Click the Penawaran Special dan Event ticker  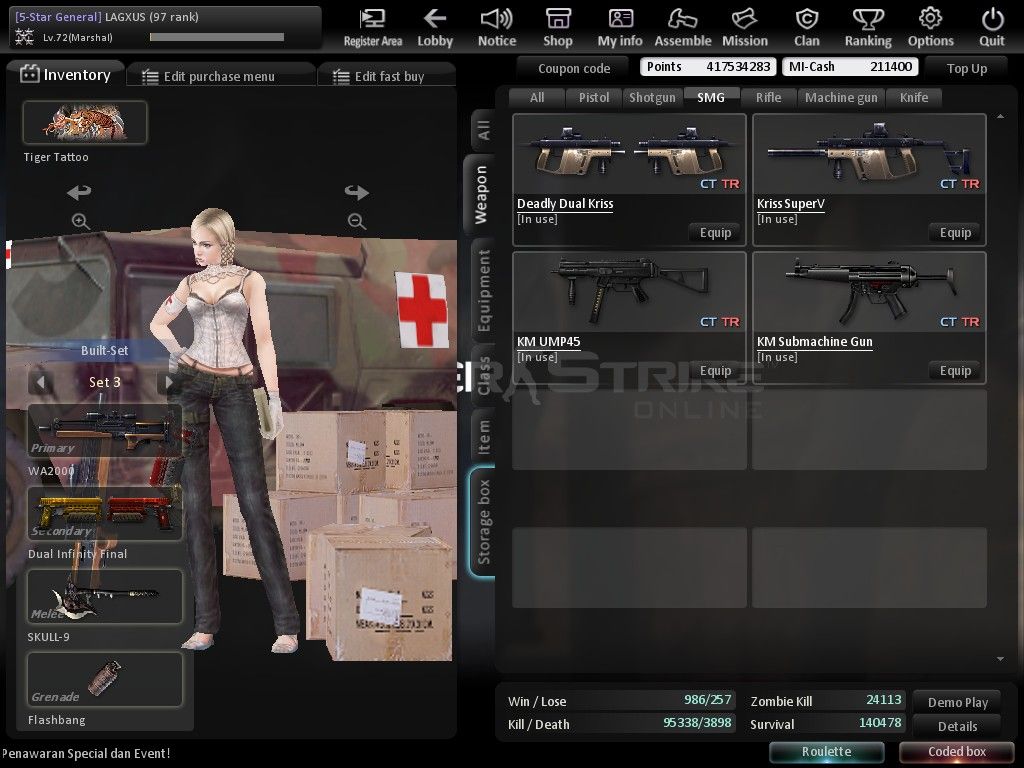coord(86,754)
